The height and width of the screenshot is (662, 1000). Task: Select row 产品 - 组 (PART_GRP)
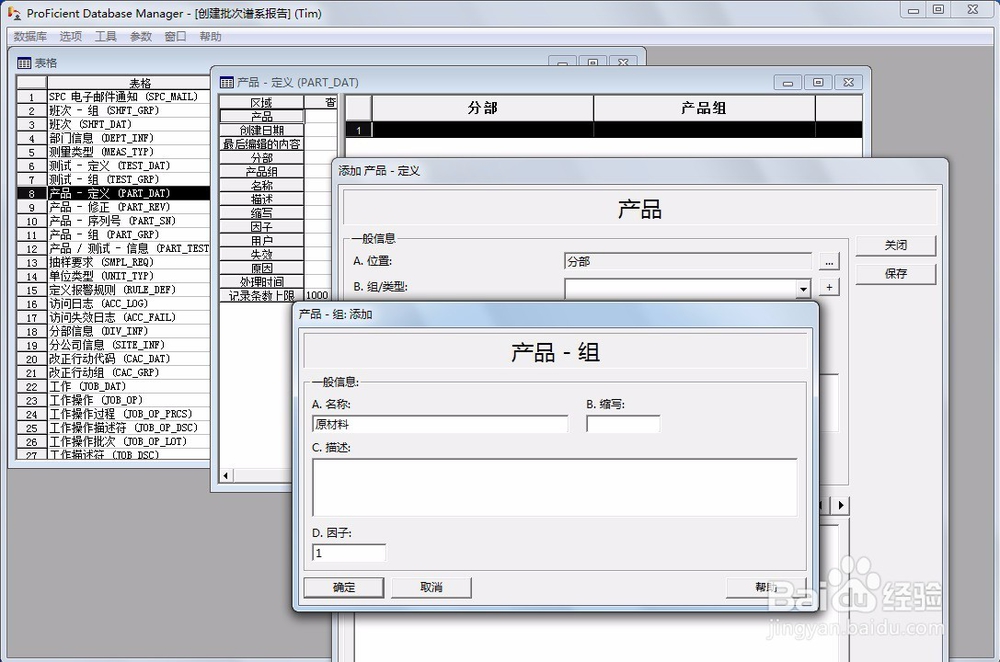(128, 235)
